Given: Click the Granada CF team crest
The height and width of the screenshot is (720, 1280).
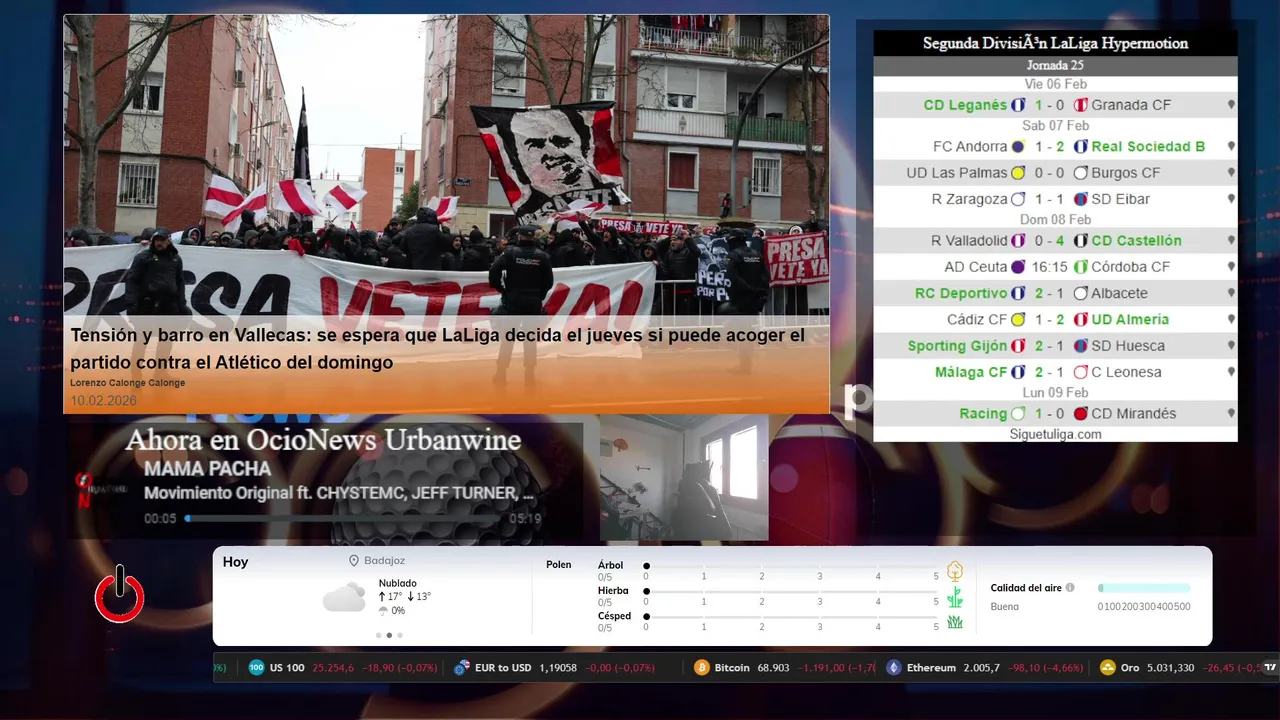Looking at the screenshot, I should (1080, 105).
